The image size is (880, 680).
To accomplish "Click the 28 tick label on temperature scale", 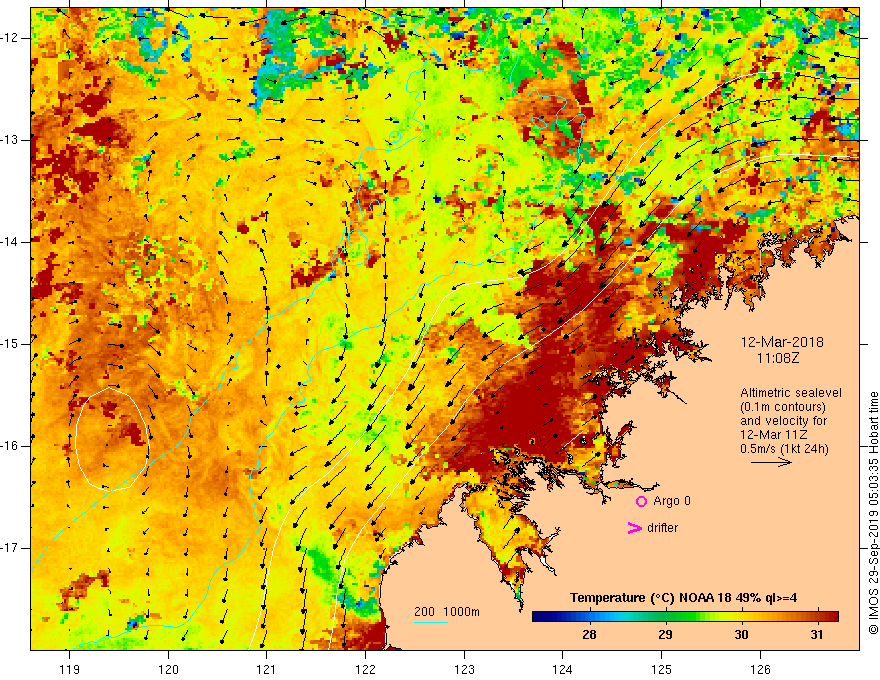I will click(589, 635).
